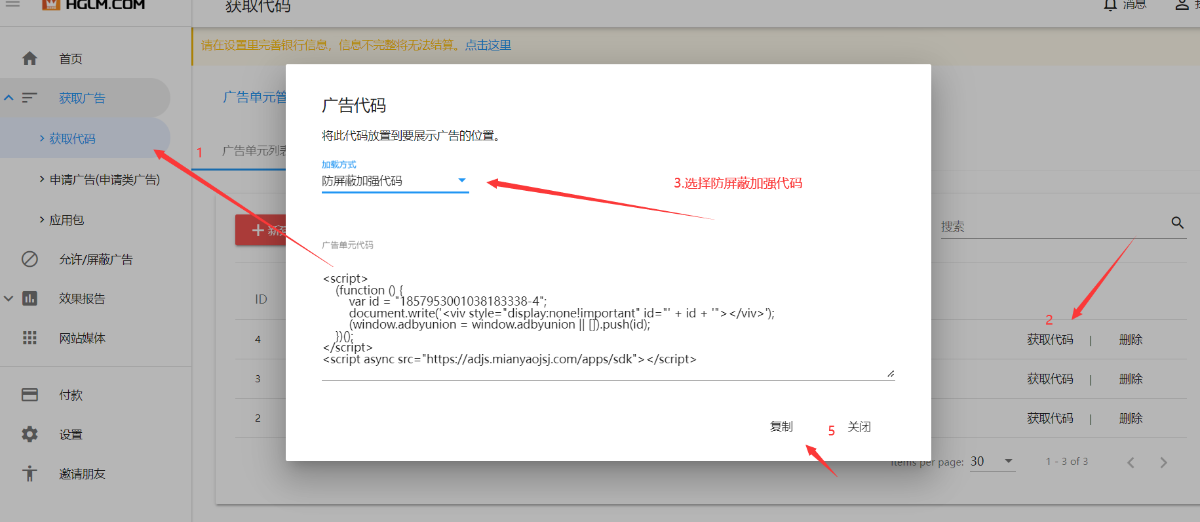This screenshot has width=1200, height=522.
Task: Click the 关闭 button in dialog
Action: 859,426
